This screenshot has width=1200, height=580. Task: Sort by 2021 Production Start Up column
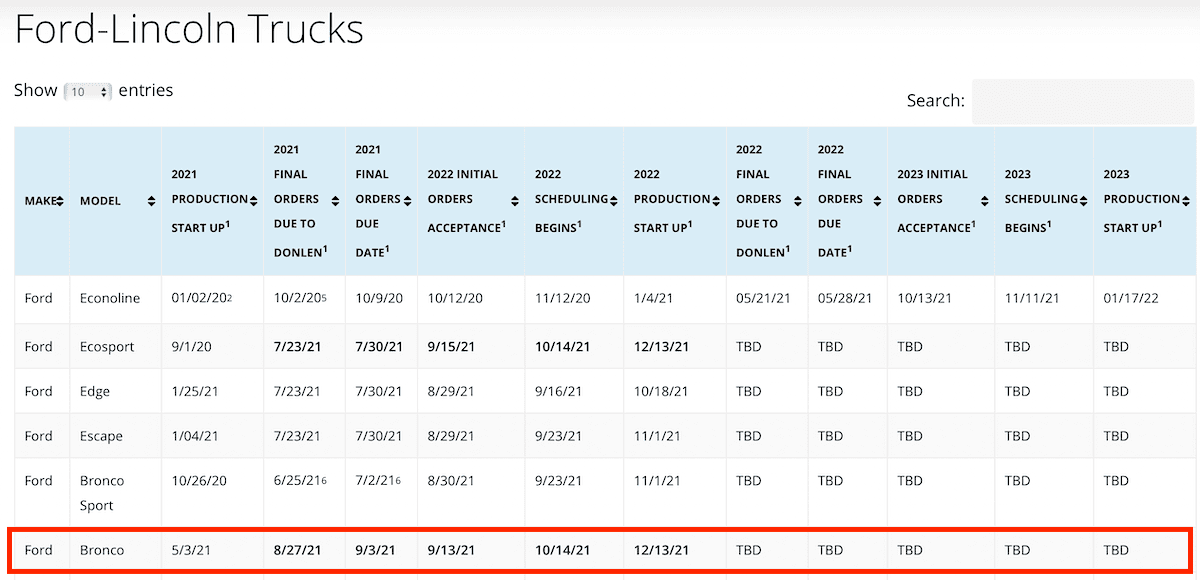[x=254, y=200]
